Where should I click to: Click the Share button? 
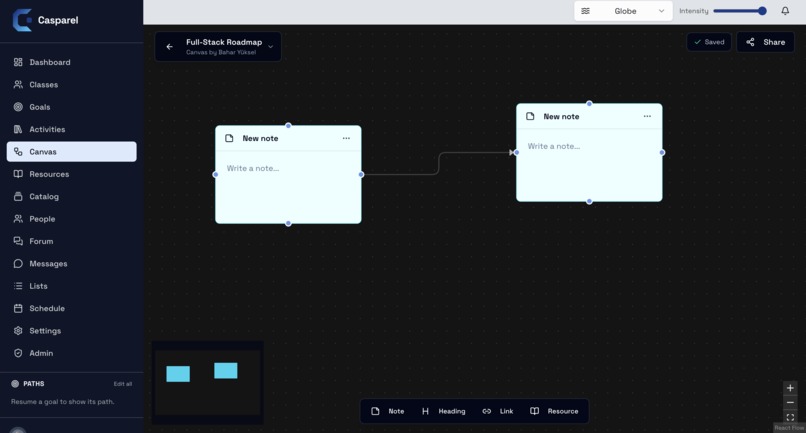(765, 42)
